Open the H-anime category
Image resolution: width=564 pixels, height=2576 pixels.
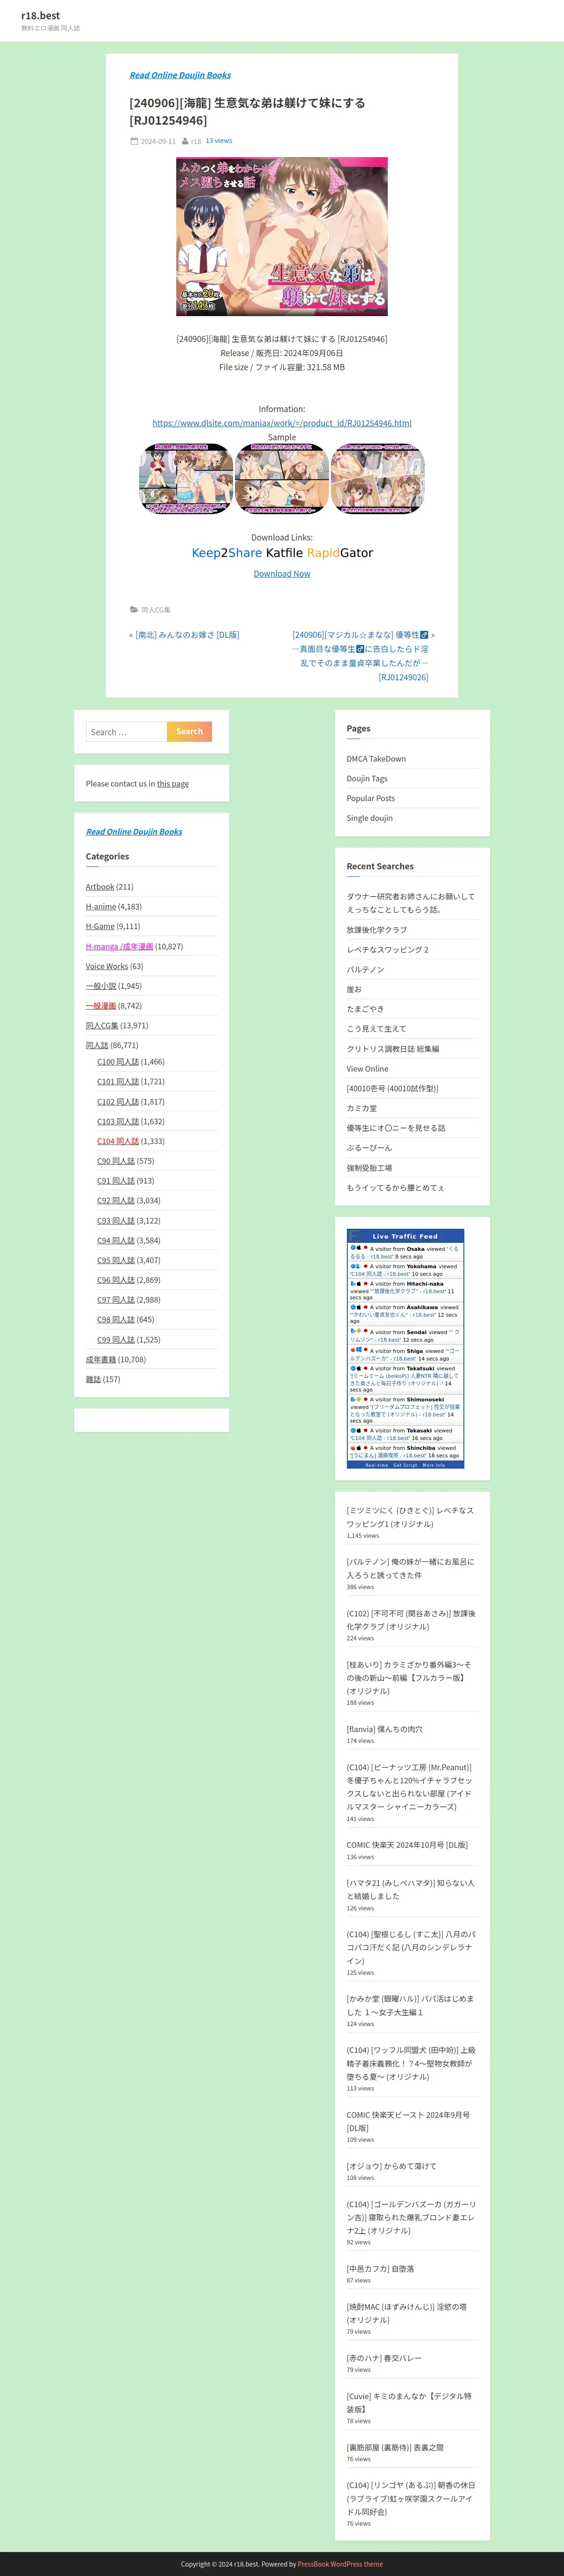[x=101, y=907]
